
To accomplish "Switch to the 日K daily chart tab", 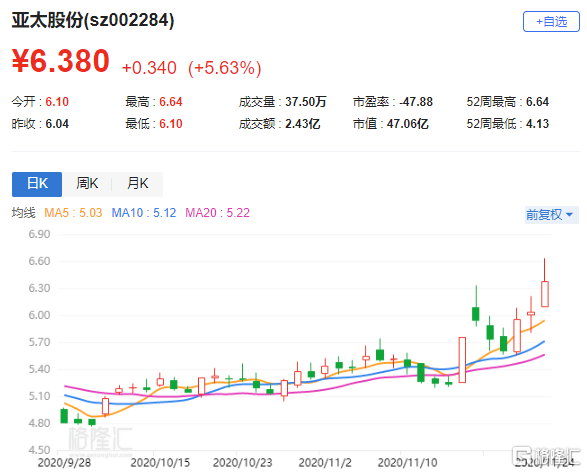I will tap(37, 184).
